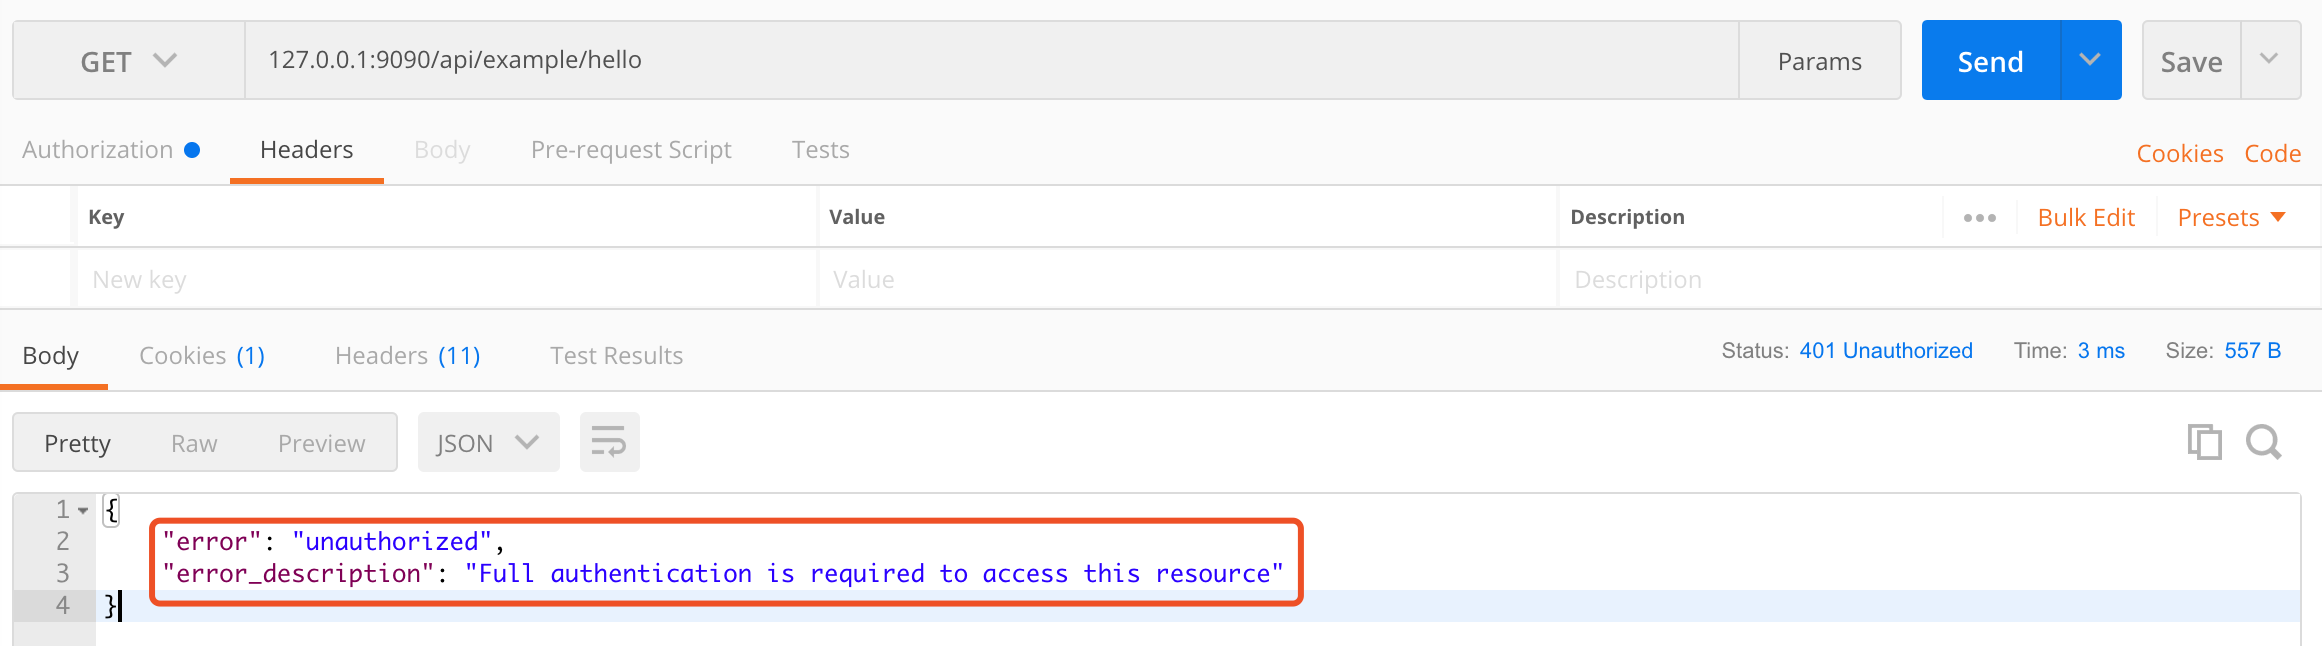2324x646 pixels.
Task: Click the blue Send button
Action: click(1990, 61)
